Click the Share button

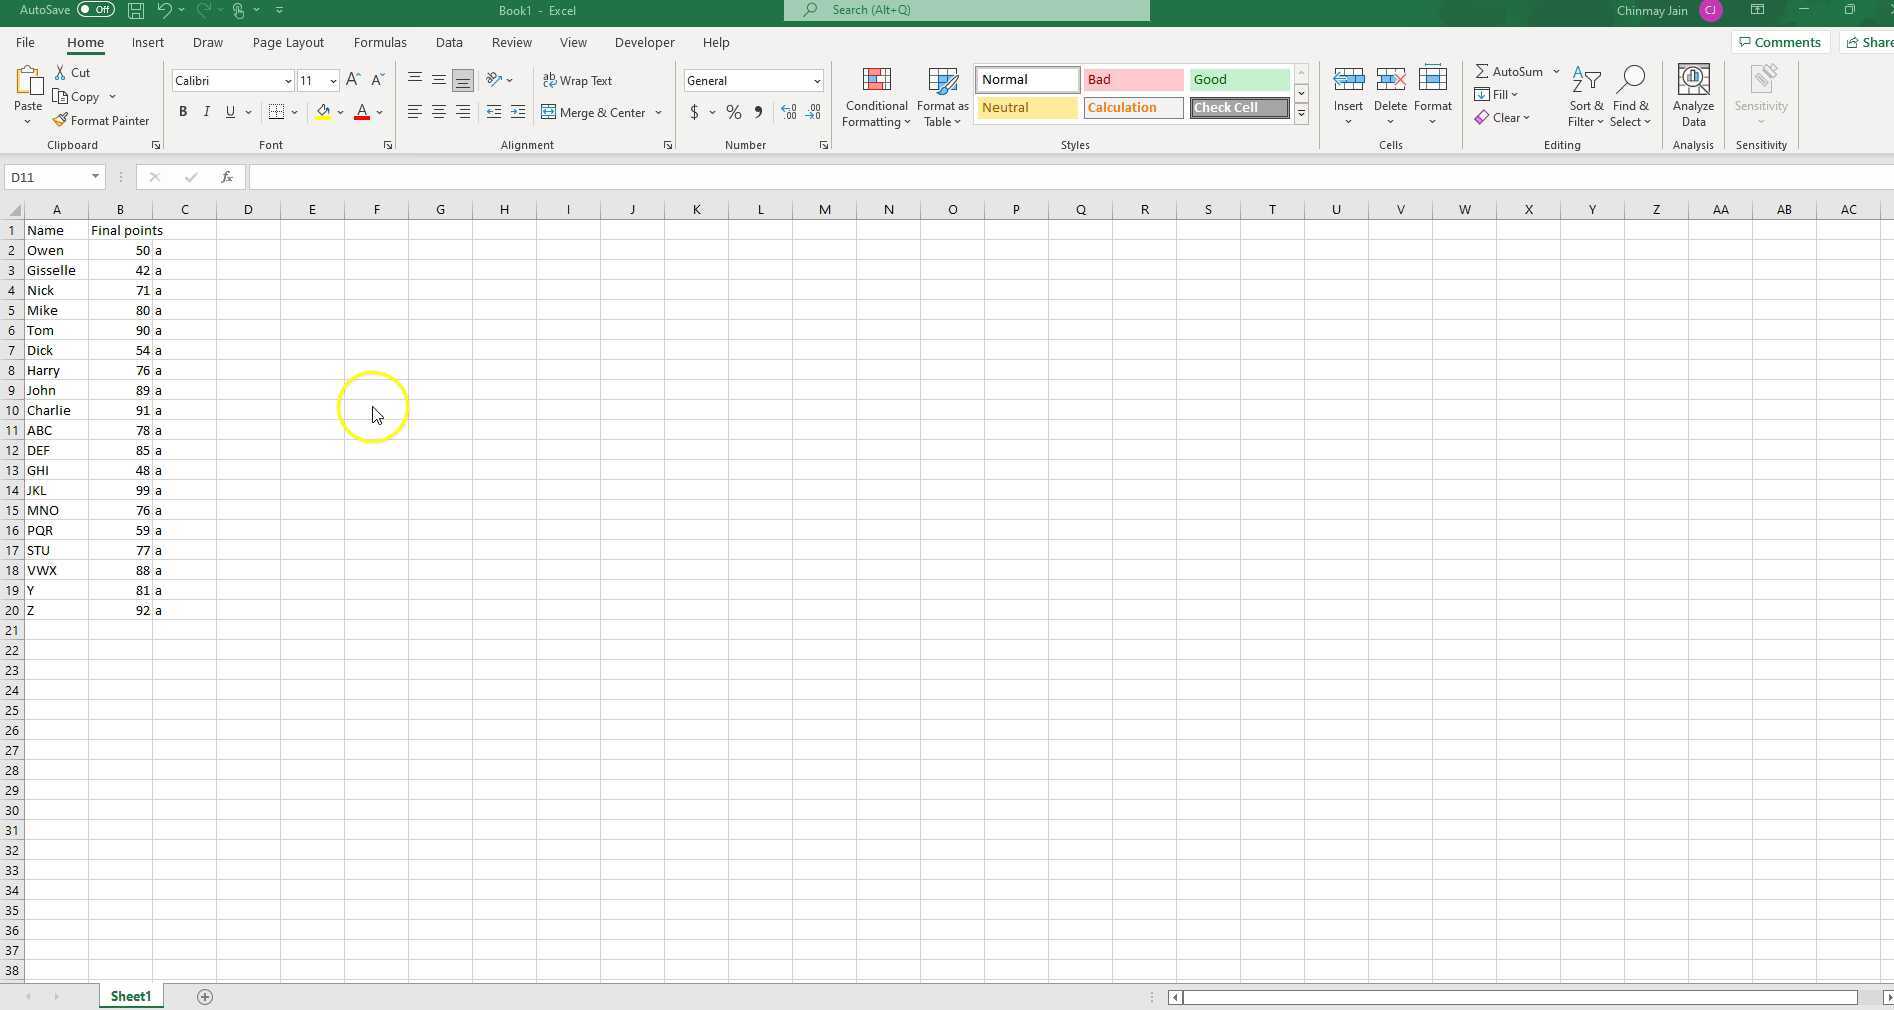[x=1868, y=42]
